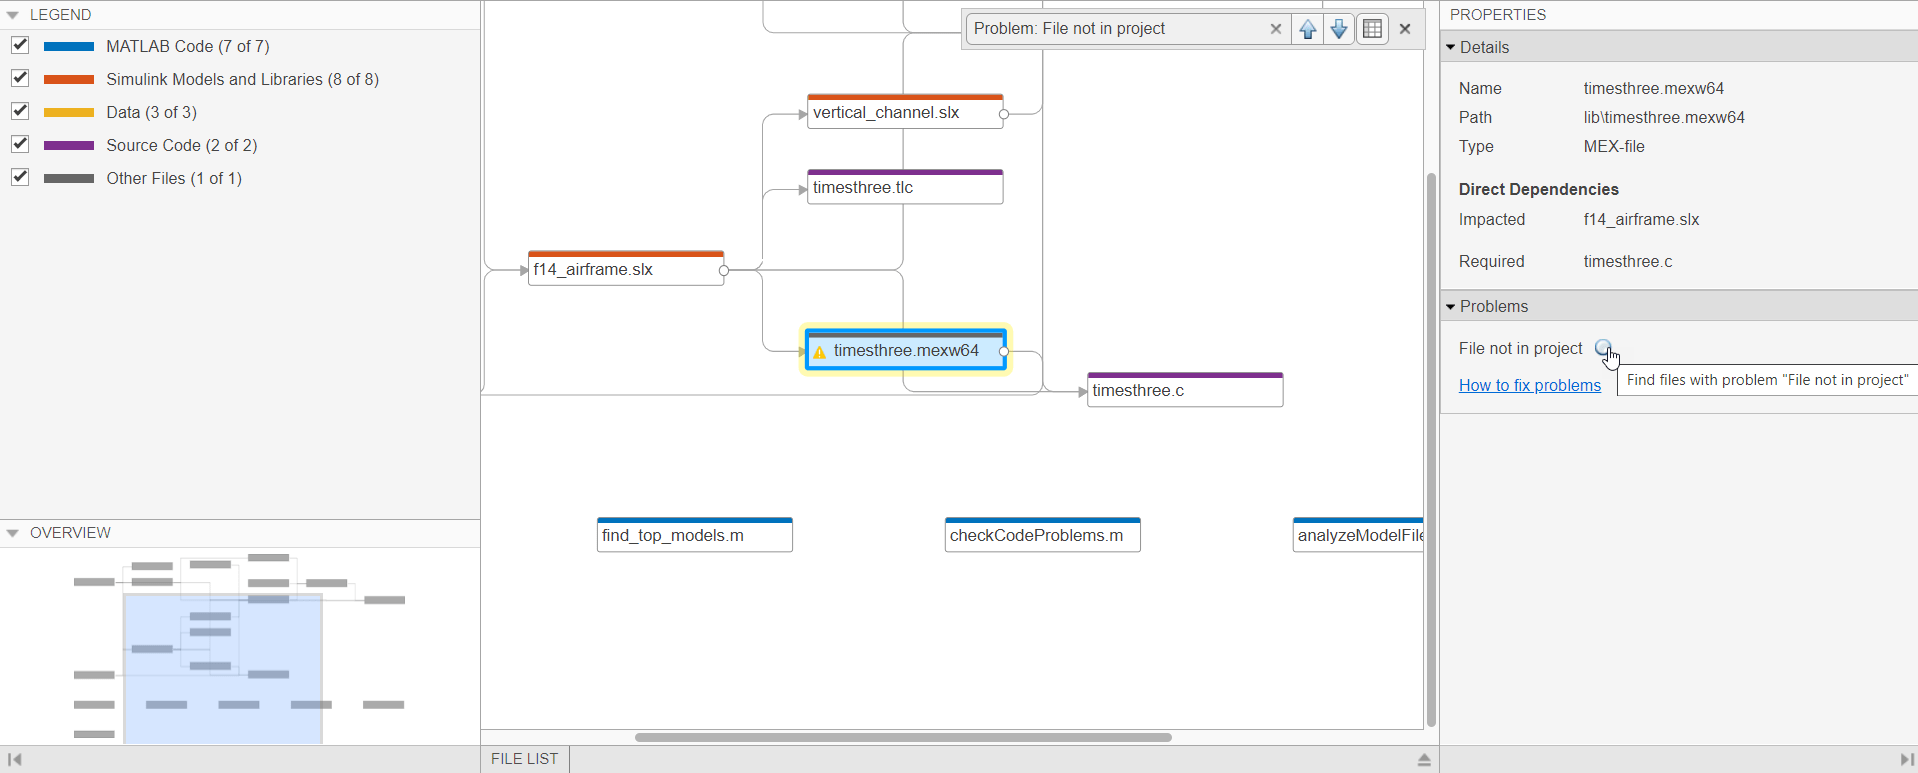
Task: Close the search bar
Action: (x=1405, y=29)
